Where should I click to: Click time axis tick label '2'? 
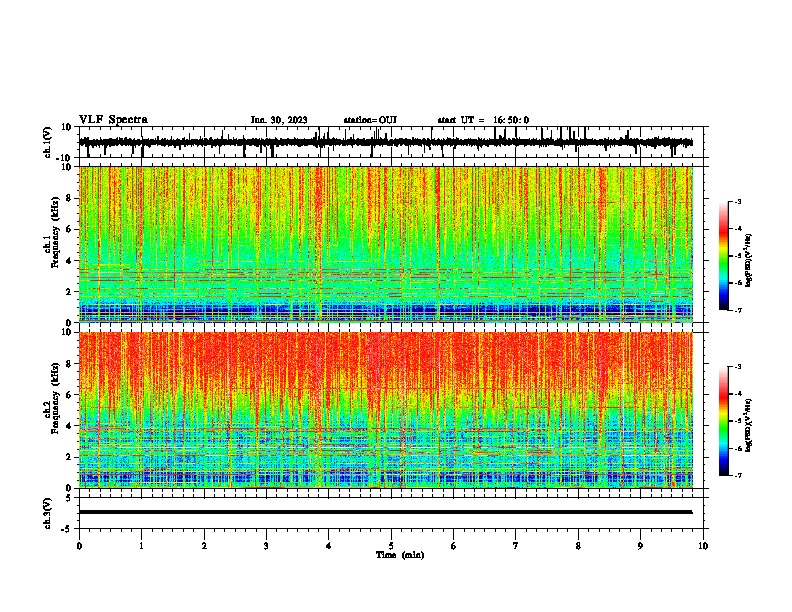click(x=204, y=546)
